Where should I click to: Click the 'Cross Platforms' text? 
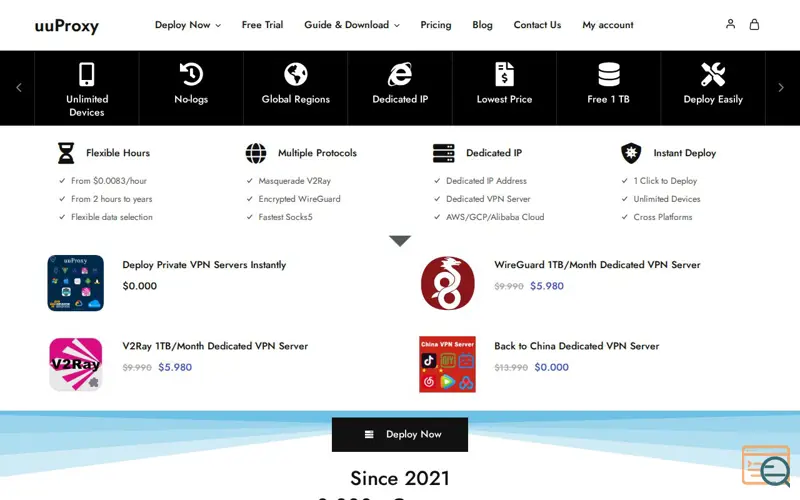tap(663, 217)
